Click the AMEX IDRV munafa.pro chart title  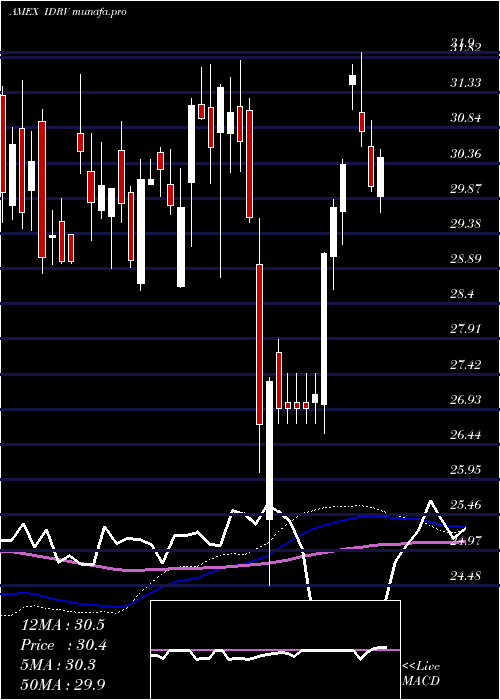[68, 12]
